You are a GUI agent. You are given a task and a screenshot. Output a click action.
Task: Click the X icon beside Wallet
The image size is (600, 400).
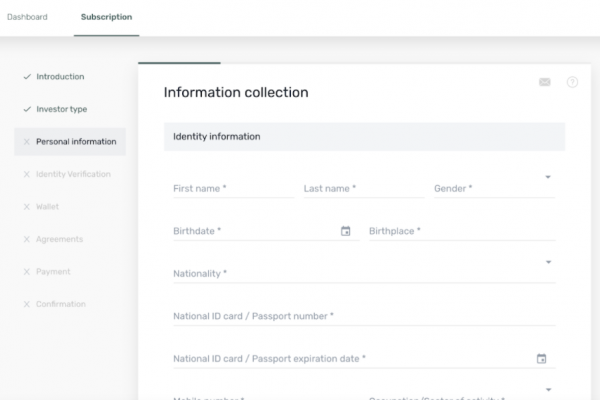pos(26,207)
